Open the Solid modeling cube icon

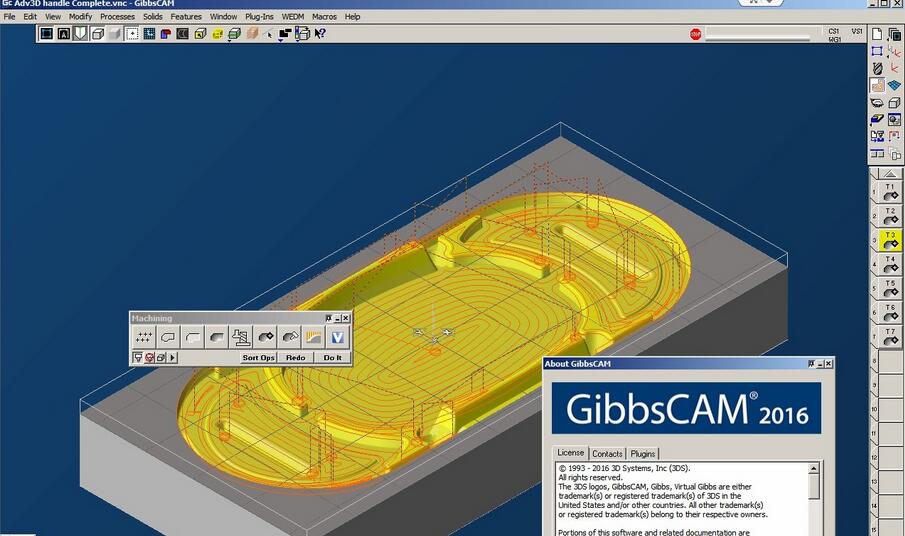coord(894,103)
